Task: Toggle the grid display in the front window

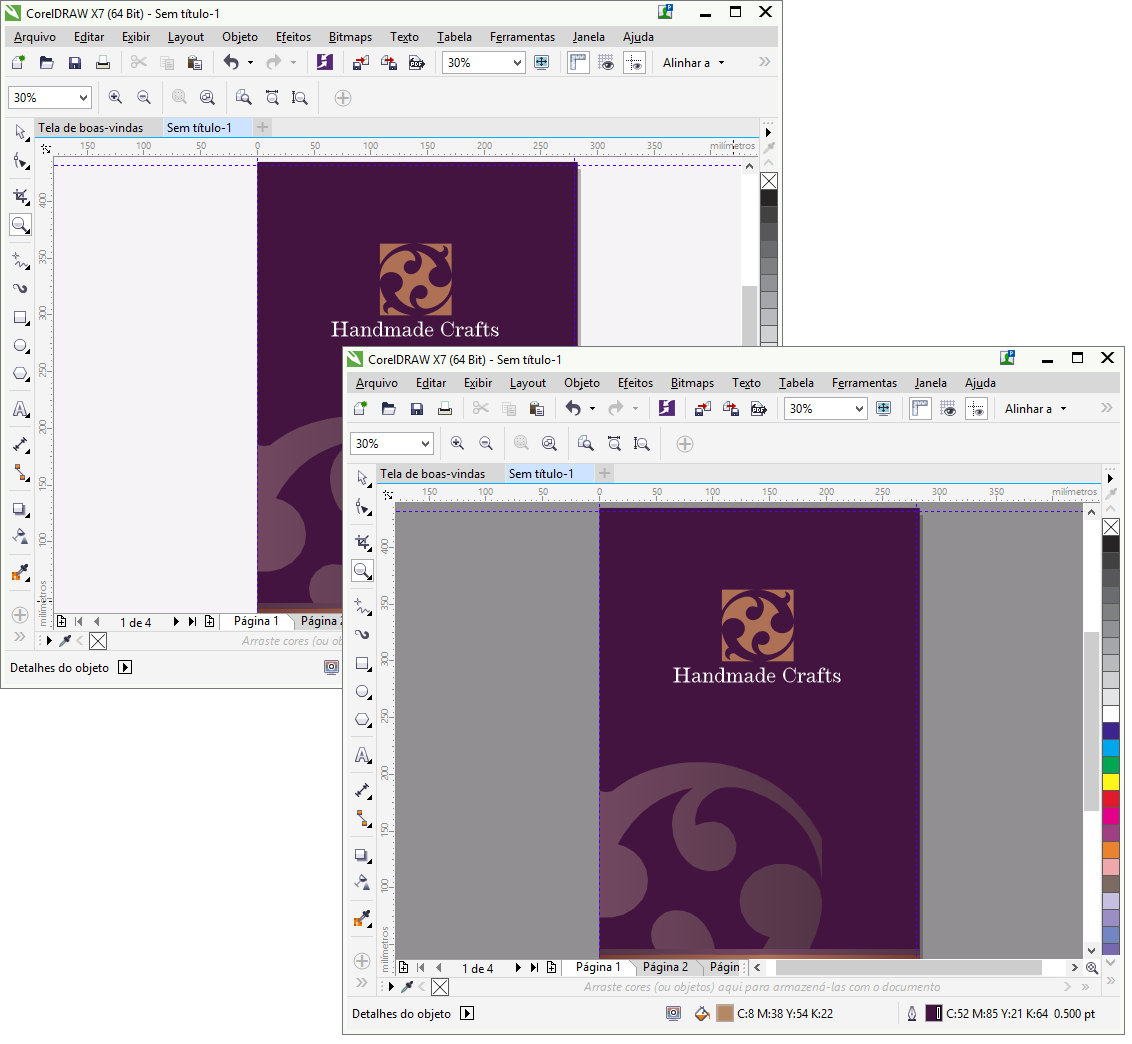Action: (x=948, y=408)
